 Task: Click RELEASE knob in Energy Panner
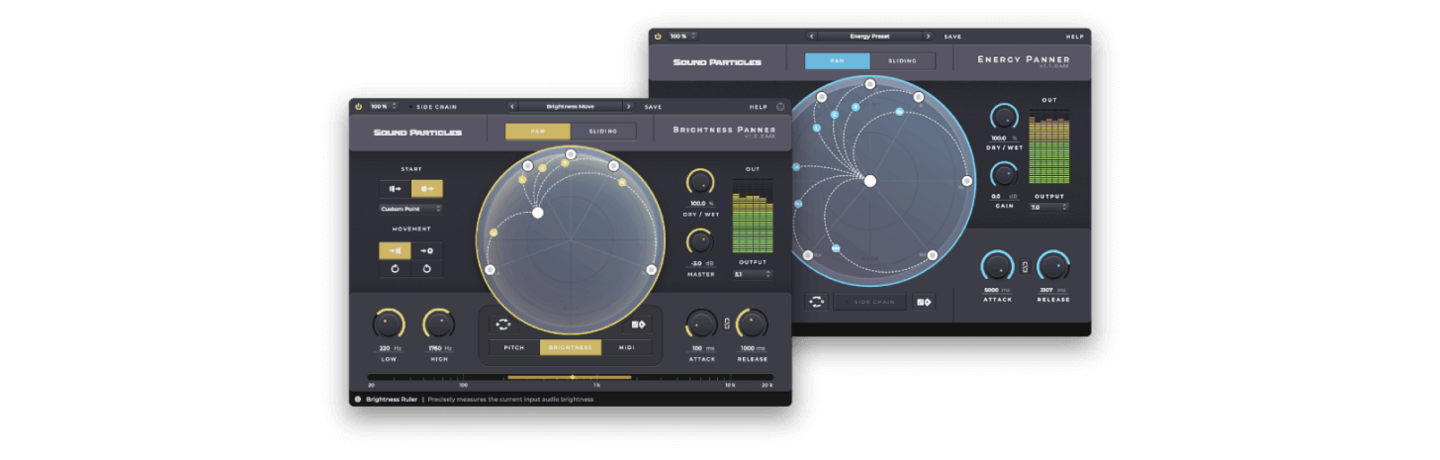click(x=1053, y=266)
